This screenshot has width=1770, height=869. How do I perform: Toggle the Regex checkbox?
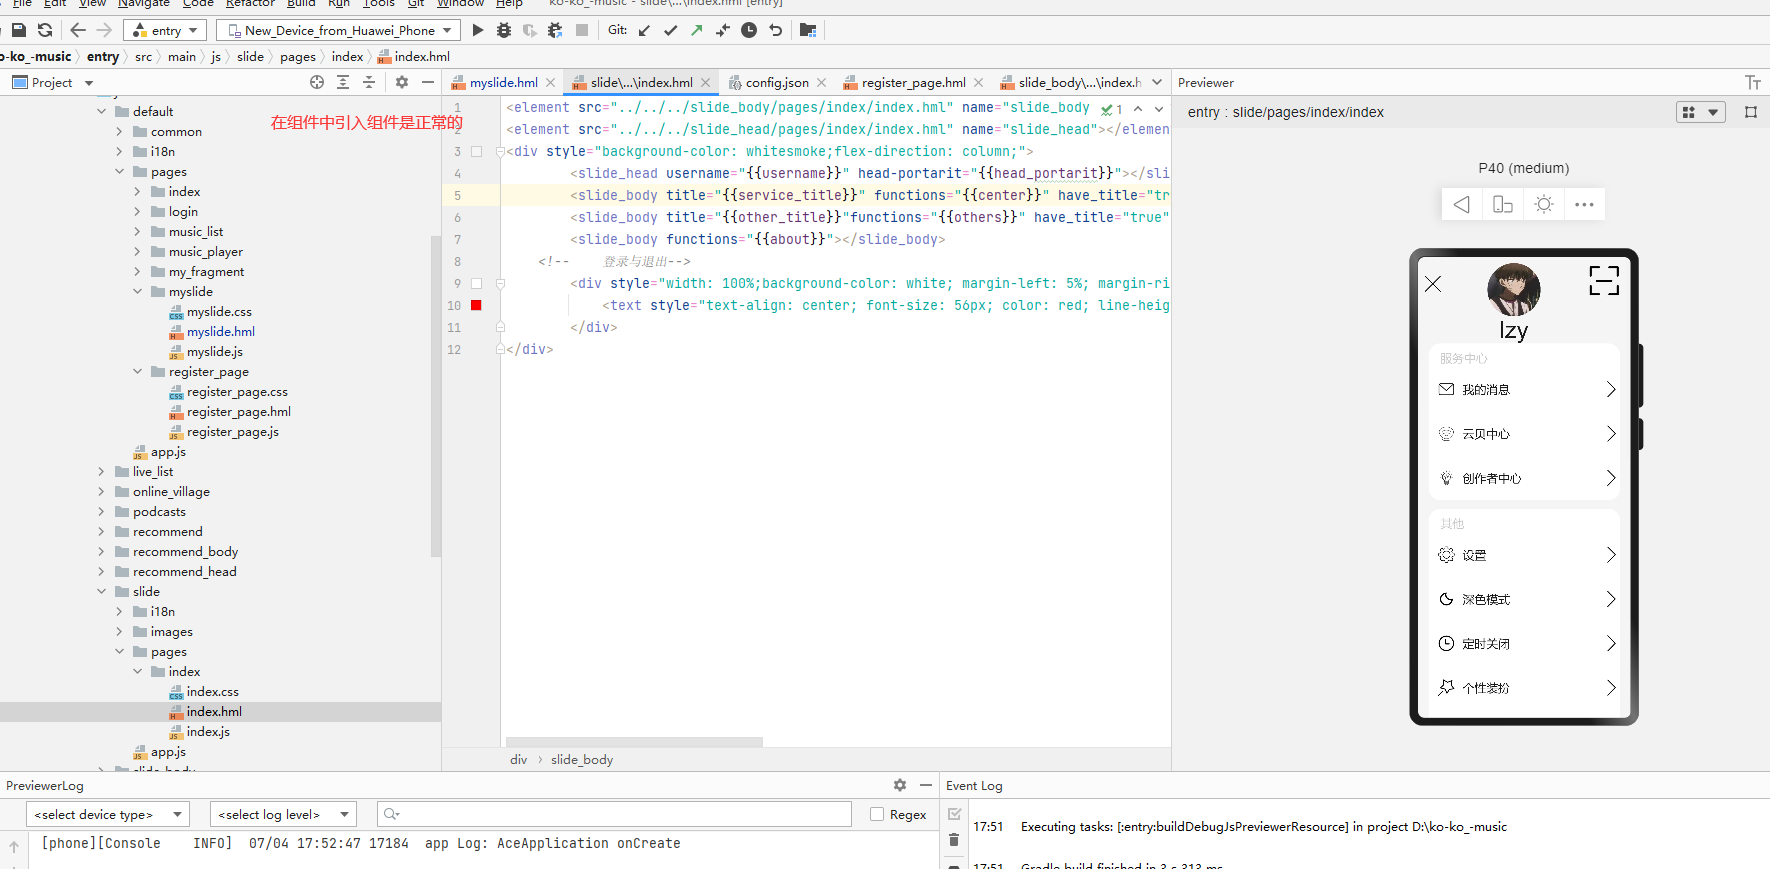877,814
